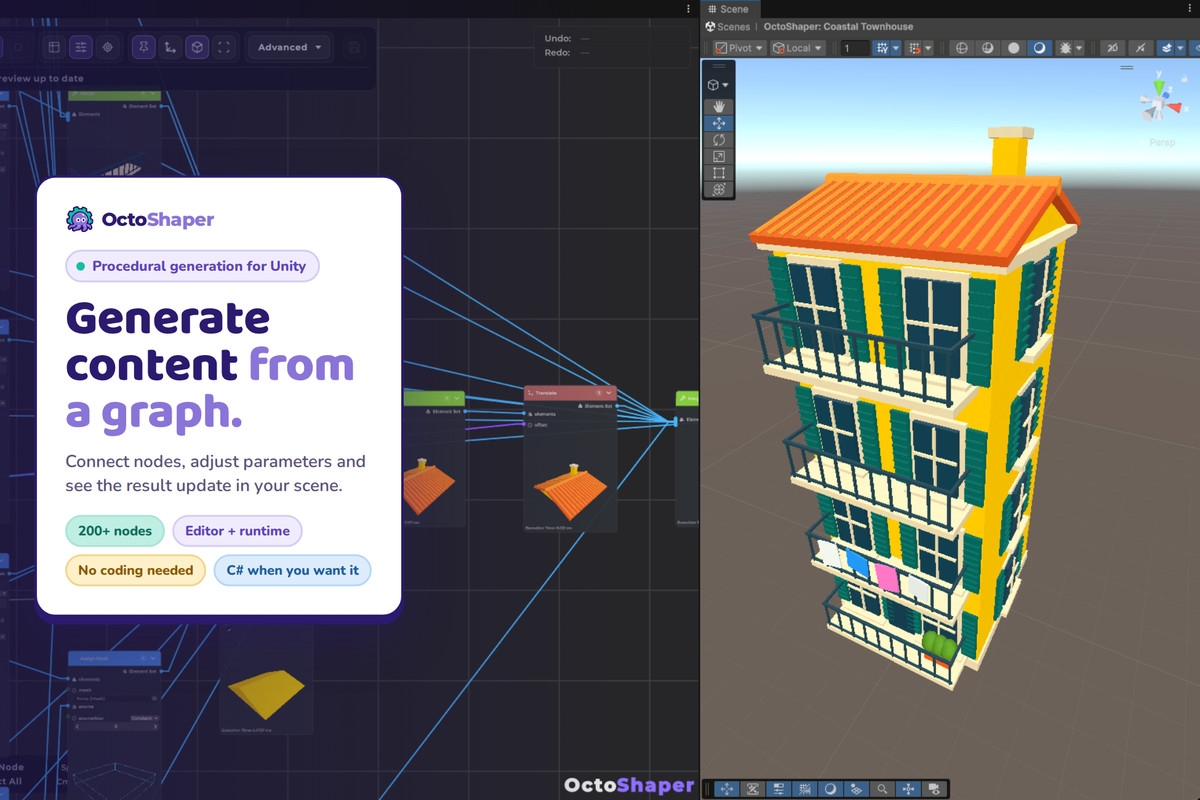Toggle 2D view mode in Scene

click(x=1112, y=48)
